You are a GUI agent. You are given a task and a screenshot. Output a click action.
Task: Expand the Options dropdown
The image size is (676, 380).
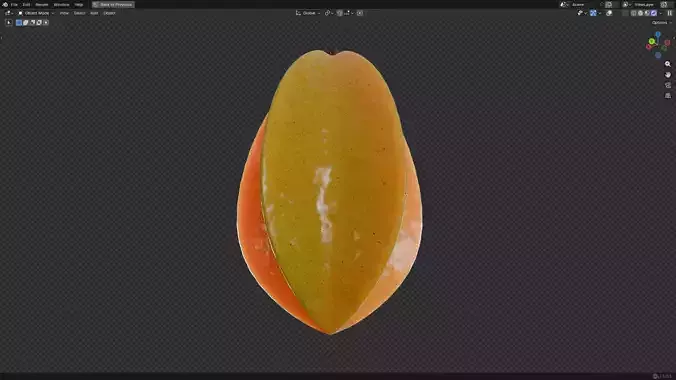(x=661, y=22)
